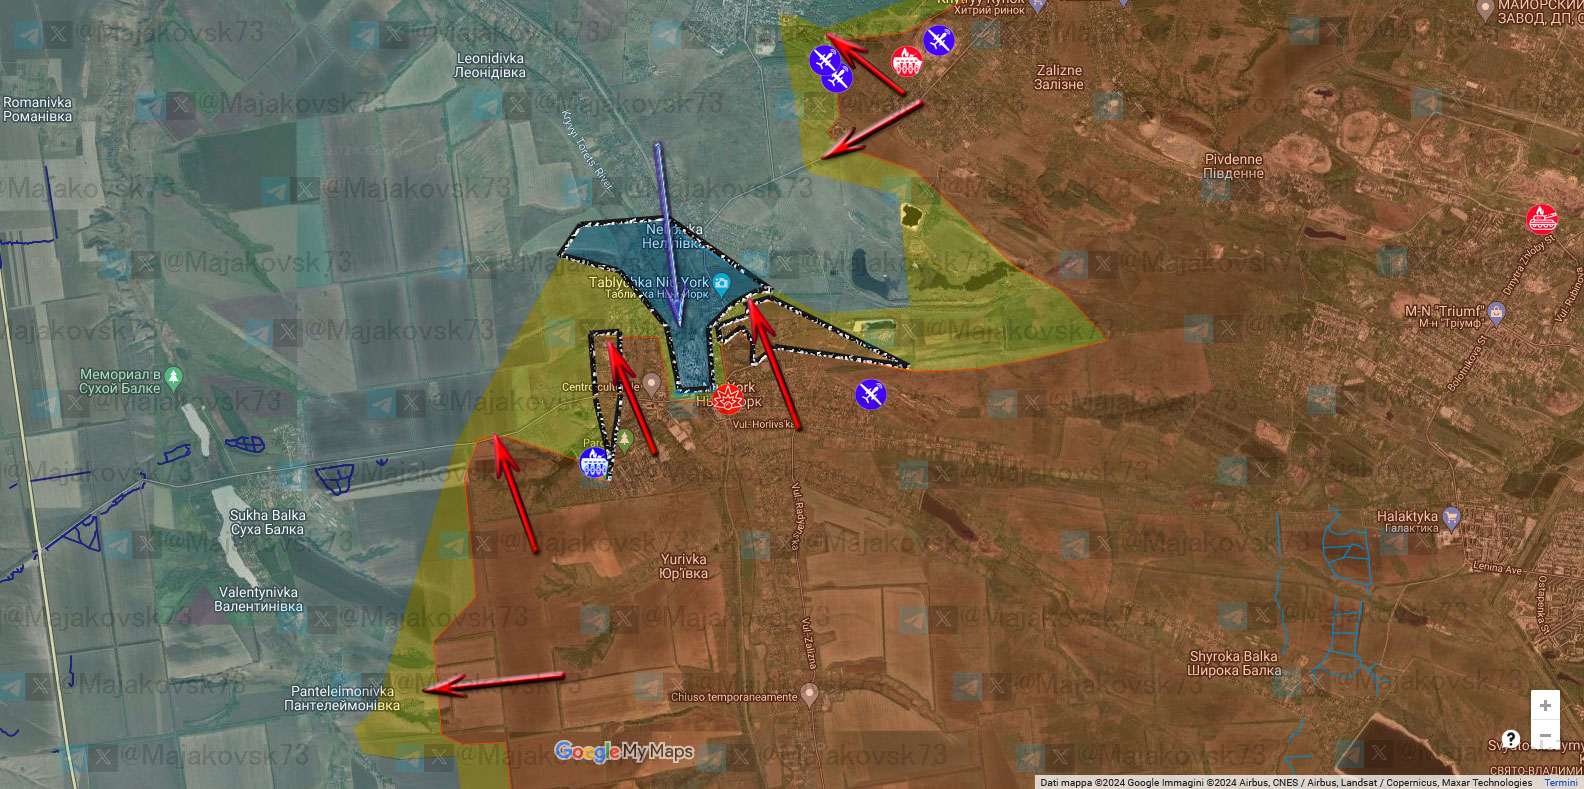The width and height of the screenshot is (1584, 789).
Task: Click the Chiuso temporaneamente place pin
Action: pos(810,694)
